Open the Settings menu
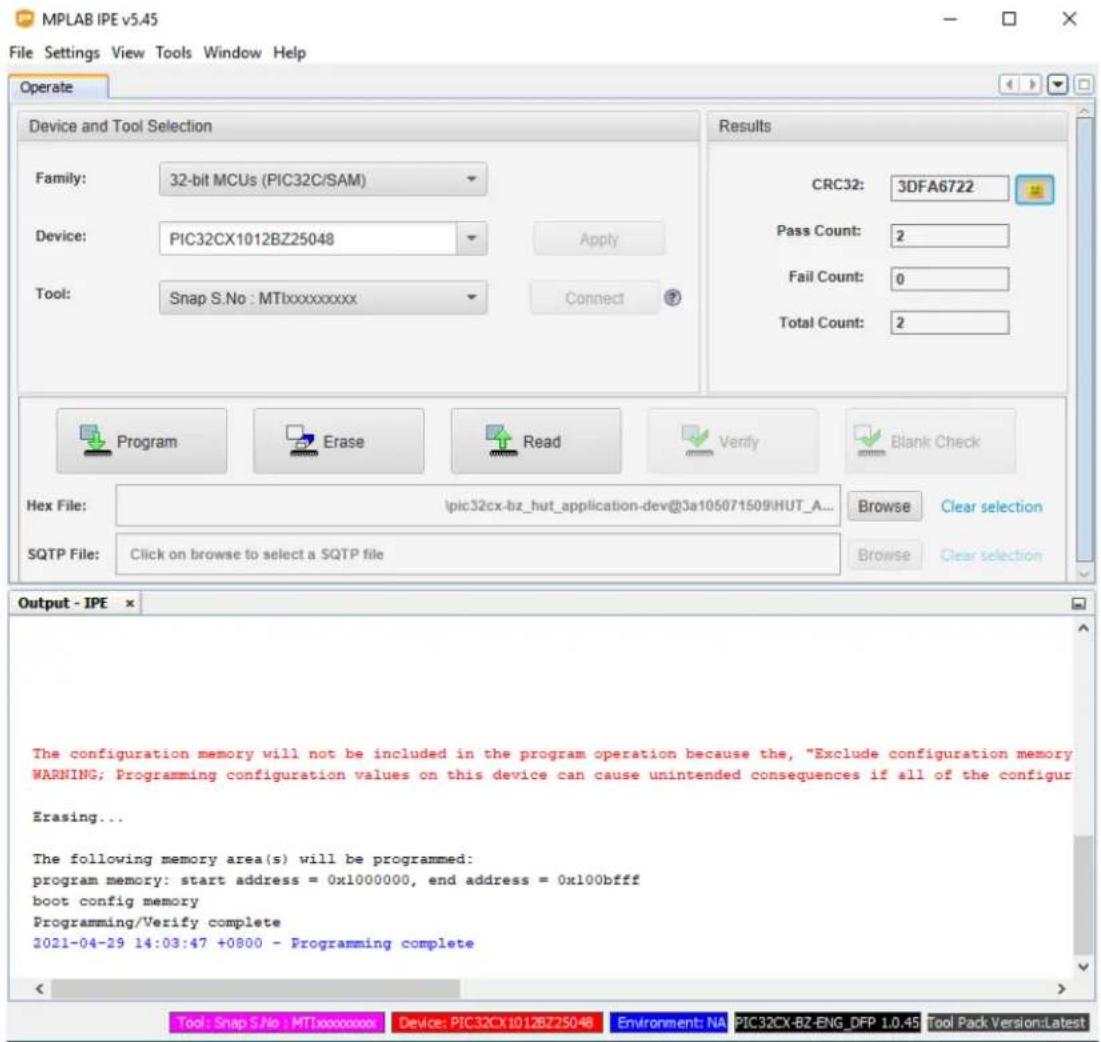The image size is (1101, 1042). pyautogui.click(x=72, y=53)
